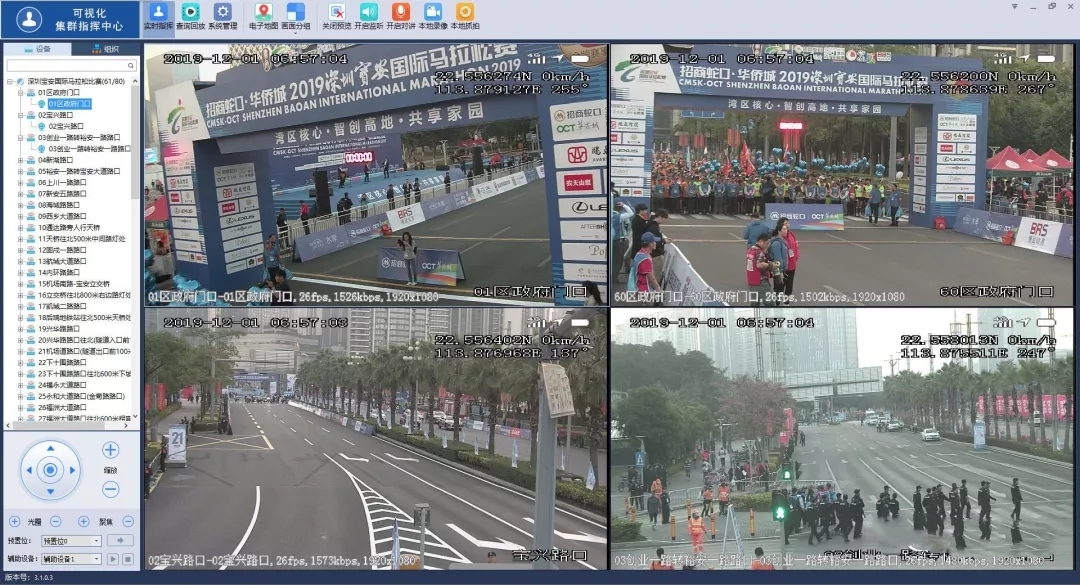Click 关闭预览 to close the preview
Viewport: 1080px width, 585px height.
pos(337,17)
